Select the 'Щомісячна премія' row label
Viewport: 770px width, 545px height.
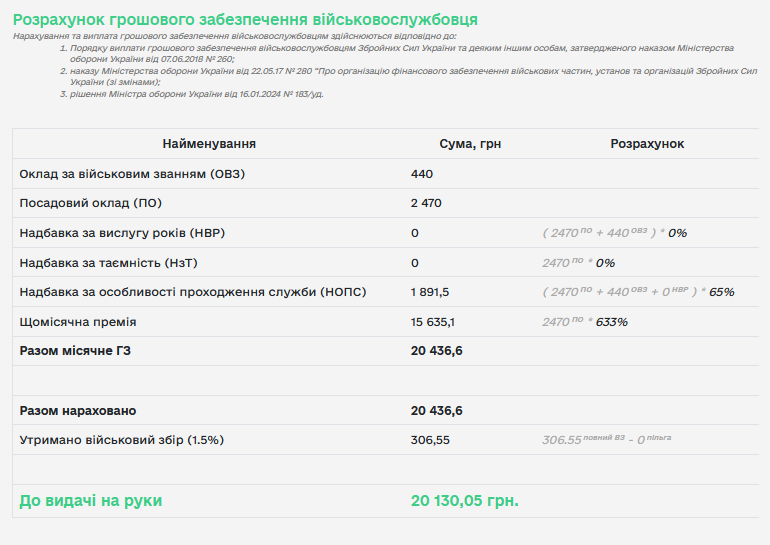click(78, 322)
